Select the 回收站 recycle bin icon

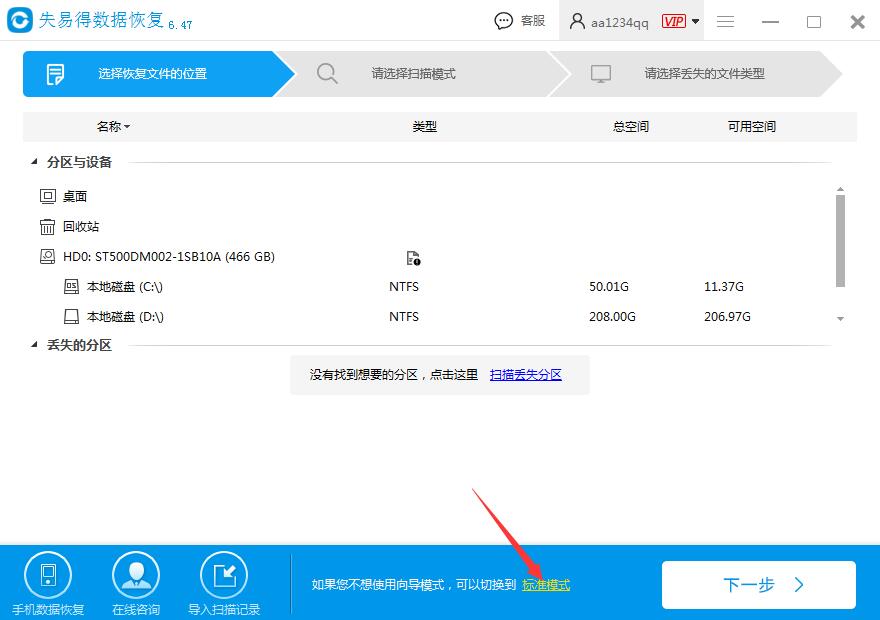click(x=47, y=226)
